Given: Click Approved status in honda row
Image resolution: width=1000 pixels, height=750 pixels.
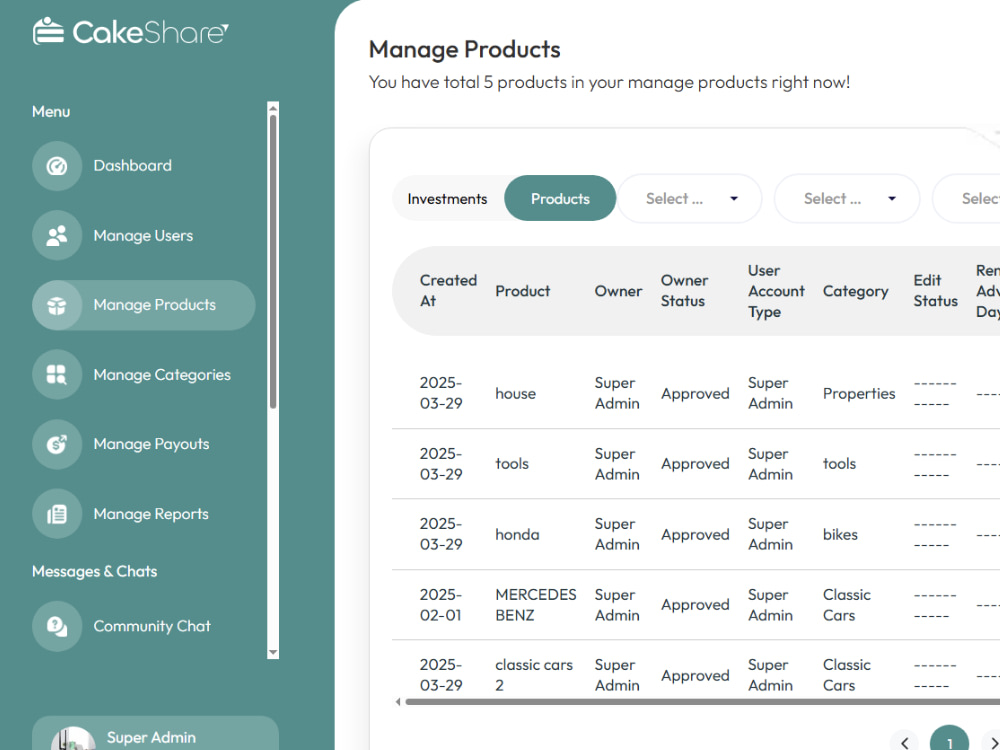Looking at the screenshot, I should point(695,534).
